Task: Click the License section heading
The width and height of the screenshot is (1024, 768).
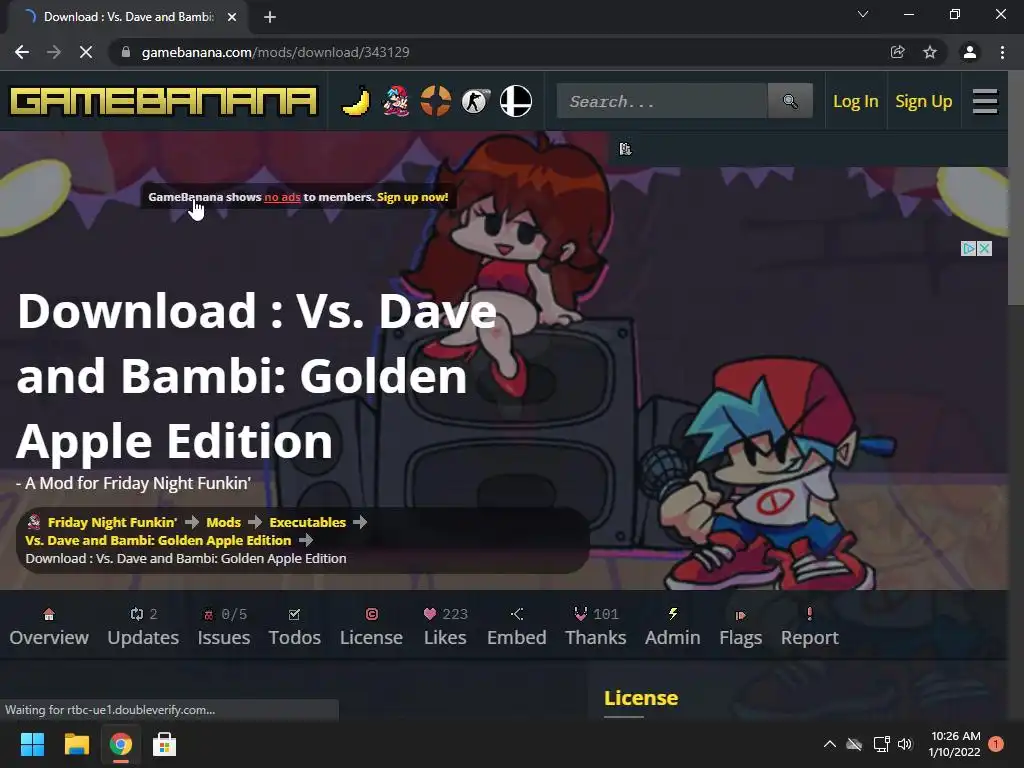Action: point(641,698)
